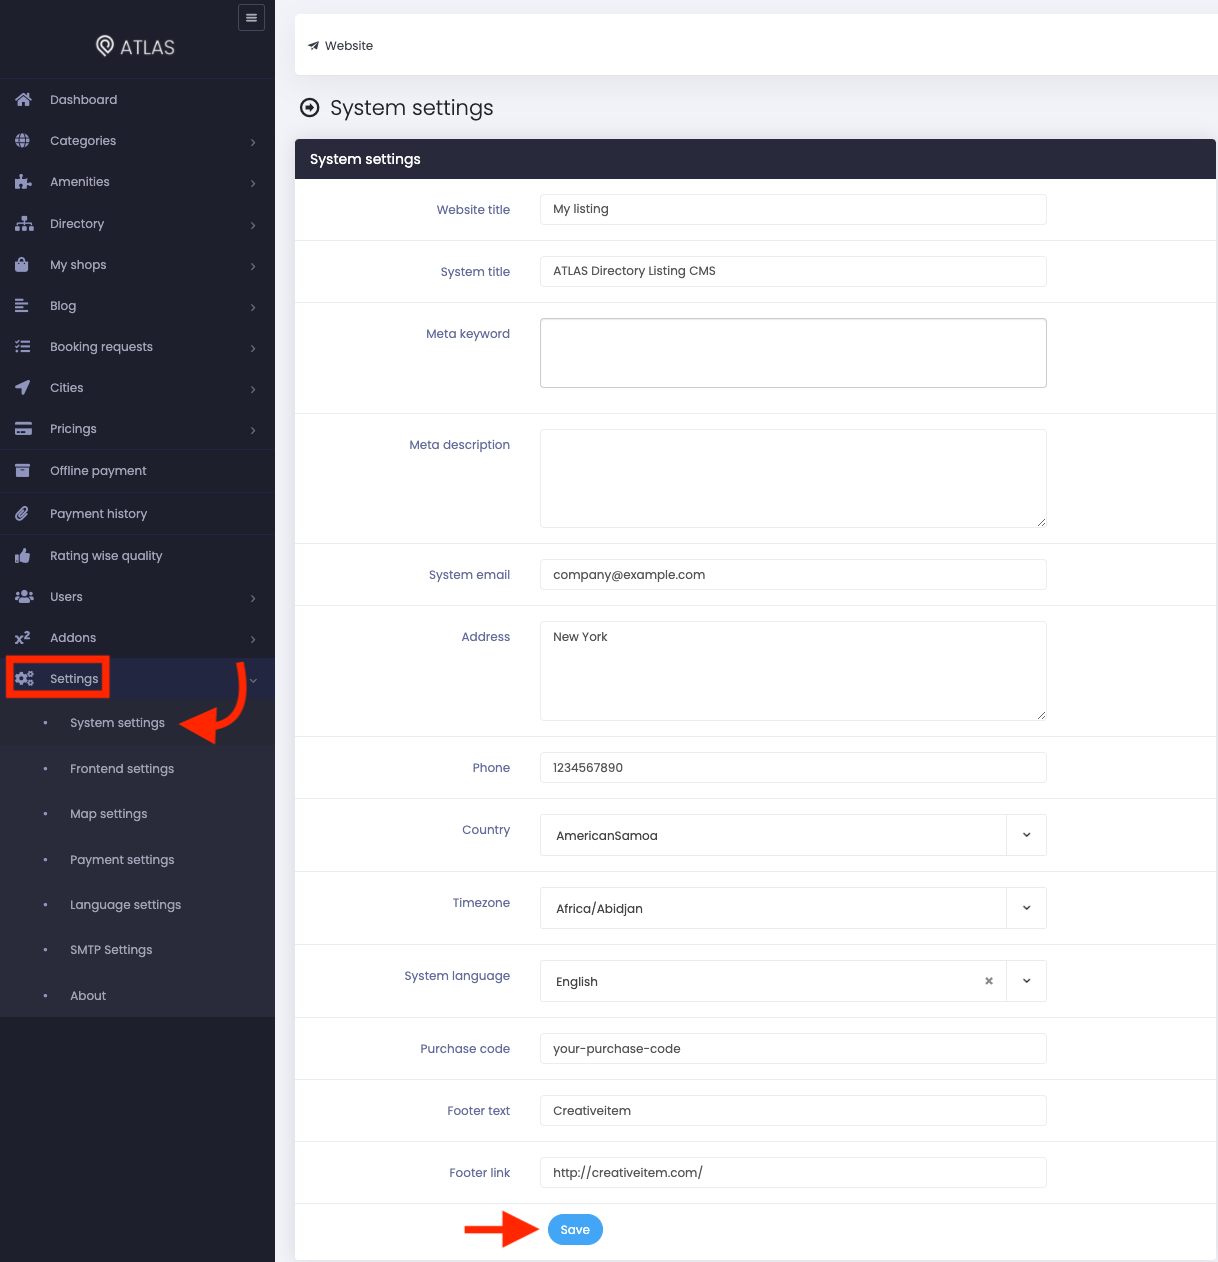Viewport: 1218px width, 1262px height.
Task: Click the Amenities puzzle icon
Action: click(23, 182)
